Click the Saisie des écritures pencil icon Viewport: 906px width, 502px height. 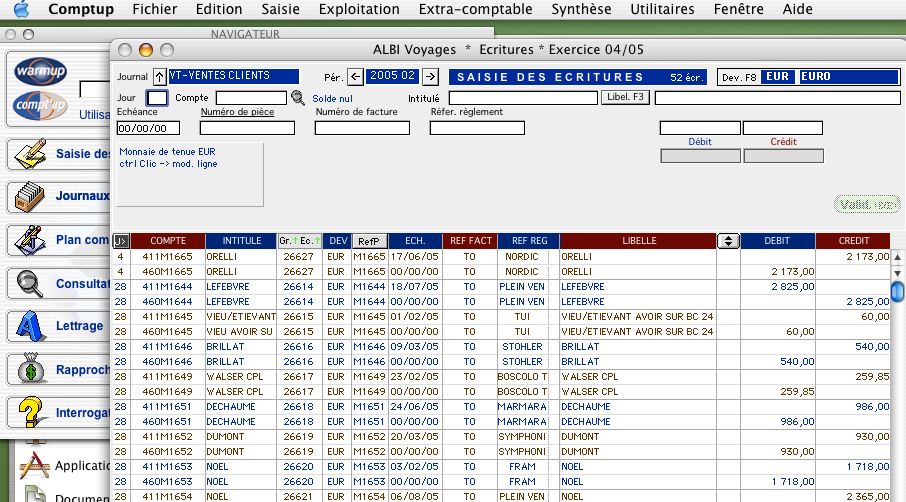31,154
